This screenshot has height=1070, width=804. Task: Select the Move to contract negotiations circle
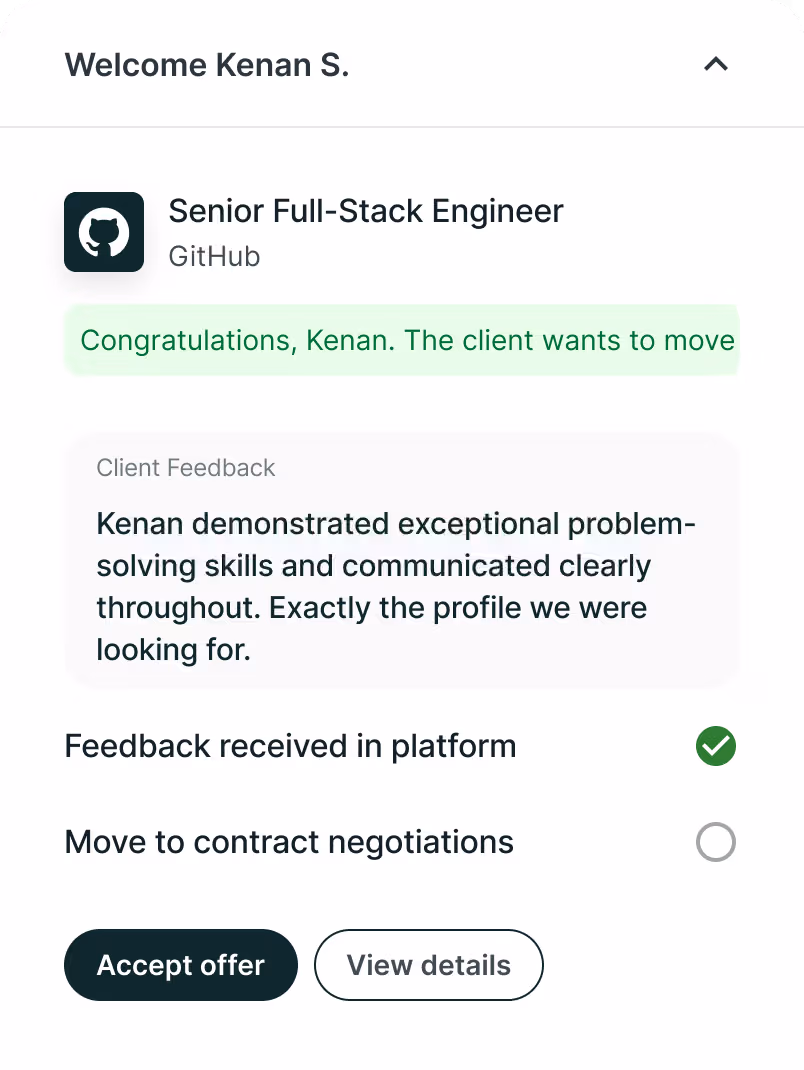point(715,842)
